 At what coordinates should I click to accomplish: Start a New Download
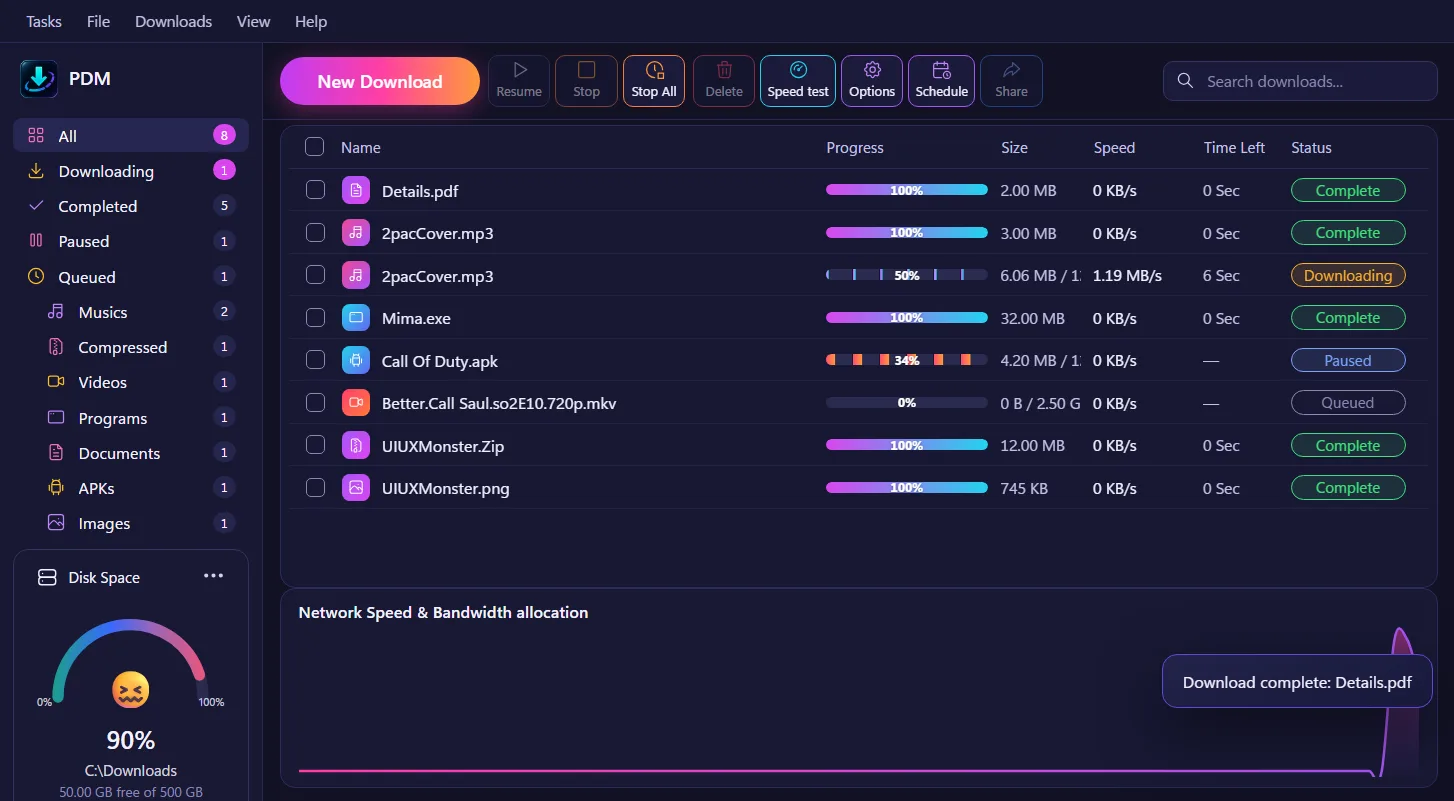(380, 81)
